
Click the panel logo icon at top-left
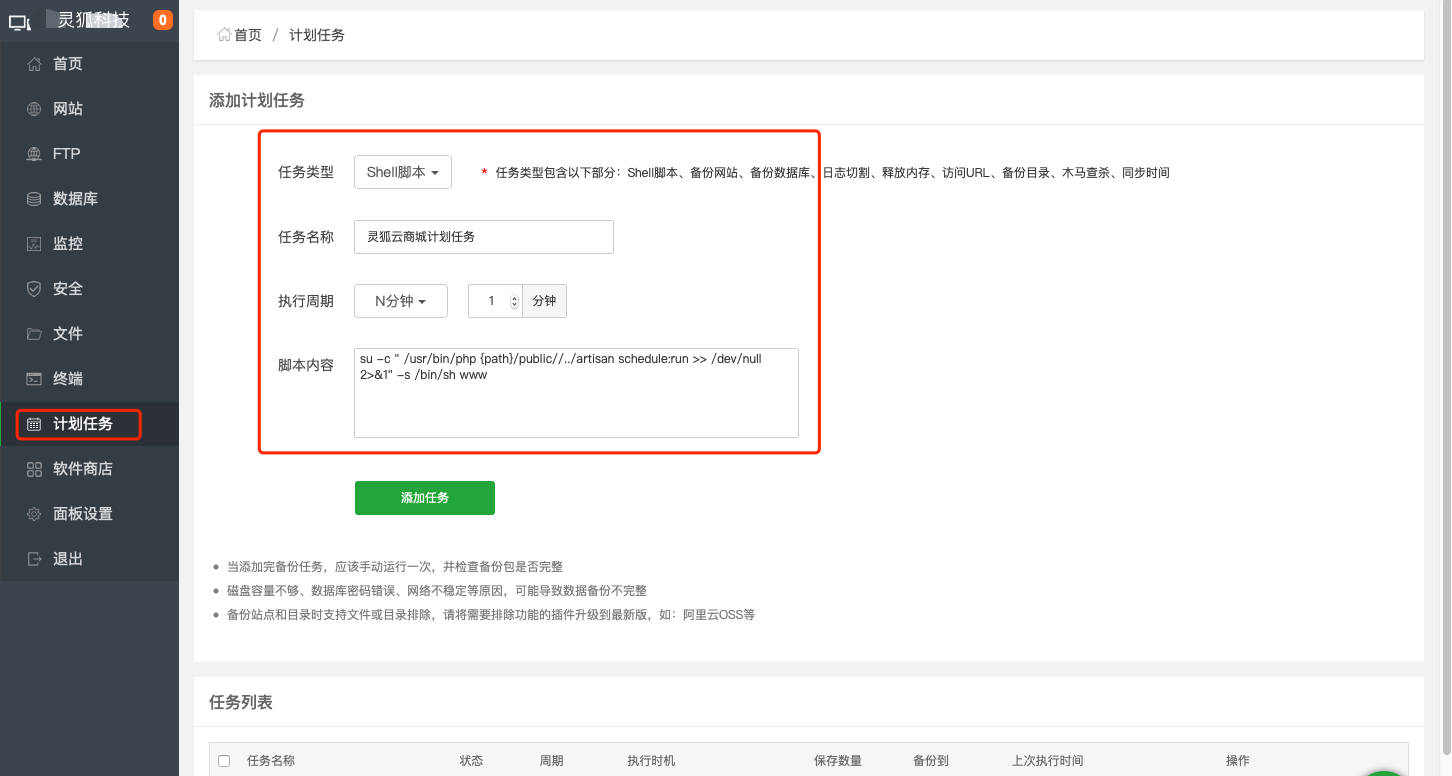20,21
